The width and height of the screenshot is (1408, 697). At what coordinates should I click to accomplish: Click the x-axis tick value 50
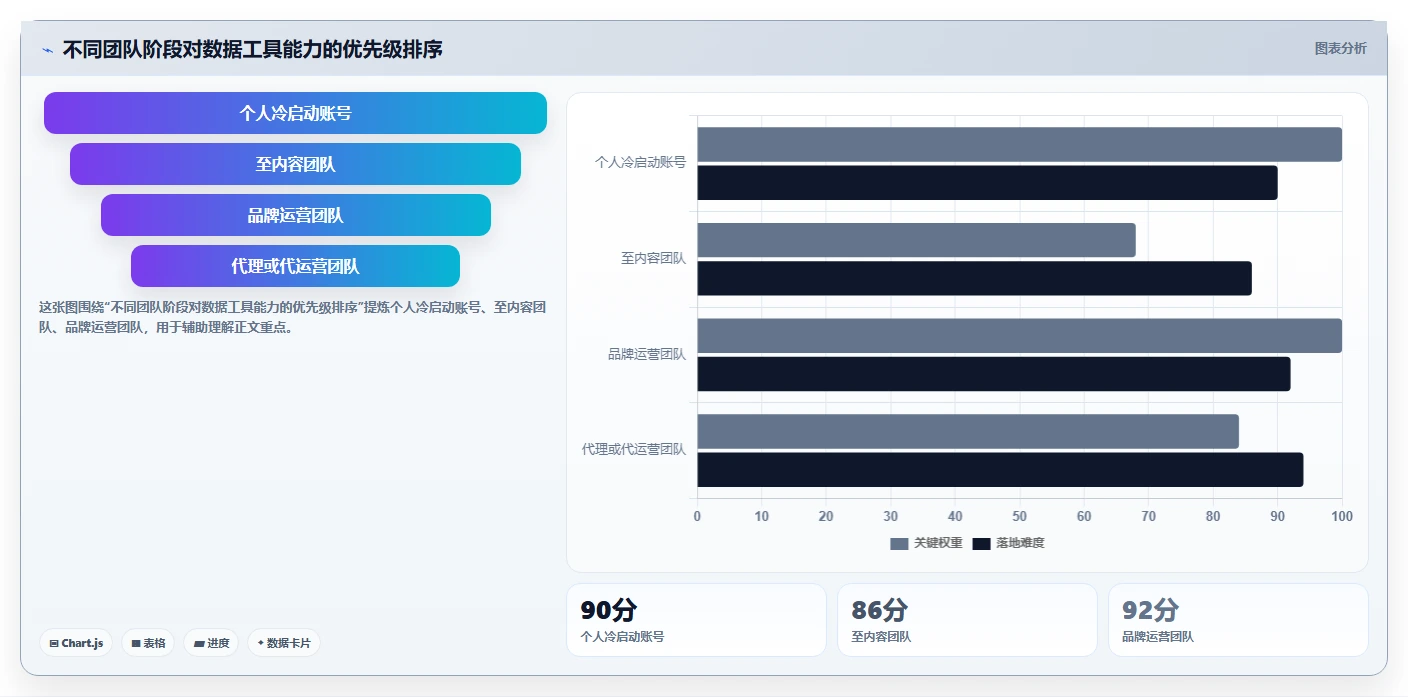(x=1019, y=516)
